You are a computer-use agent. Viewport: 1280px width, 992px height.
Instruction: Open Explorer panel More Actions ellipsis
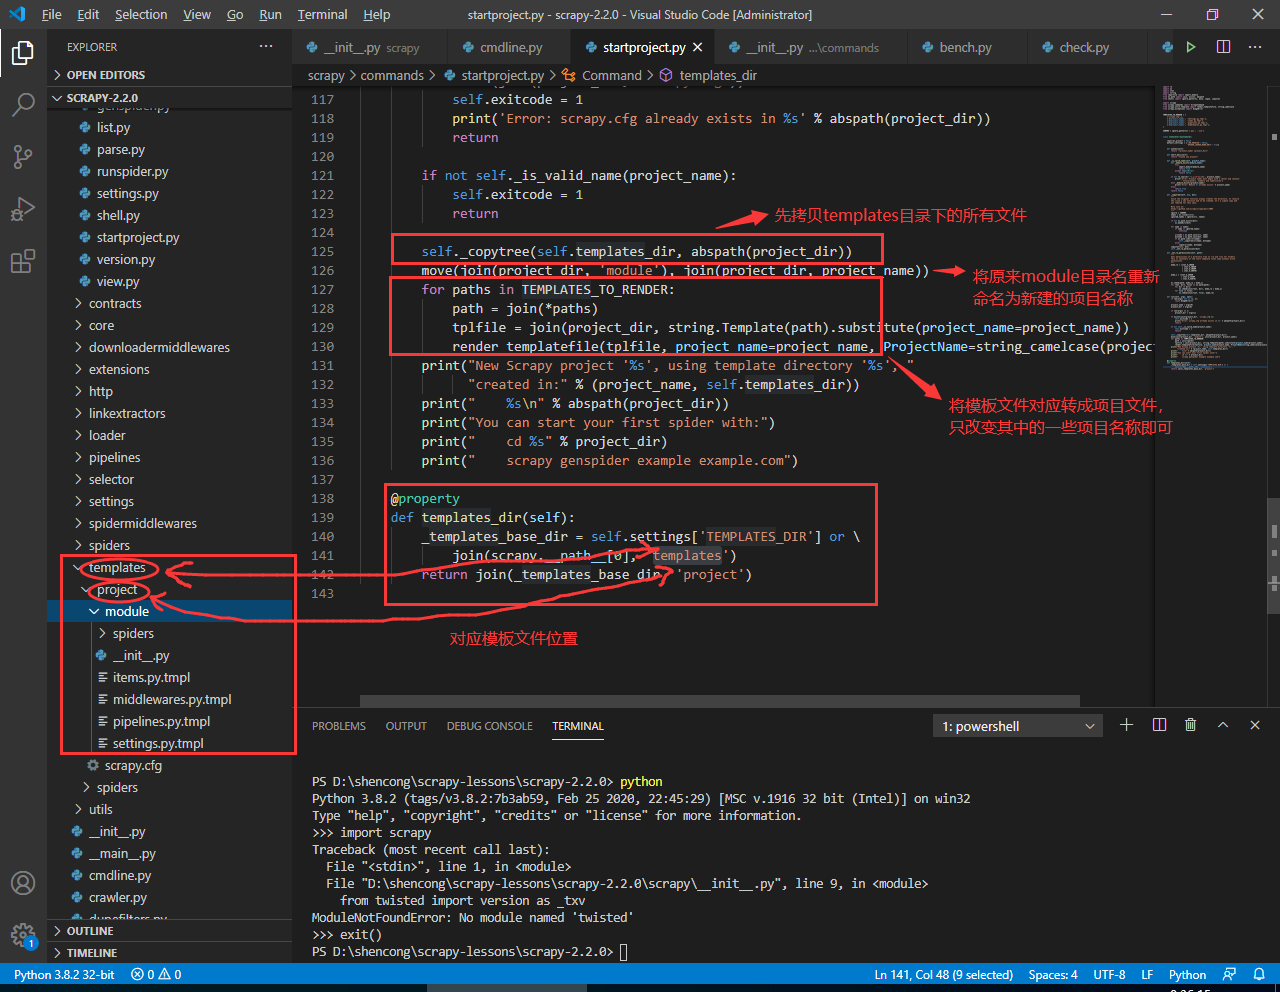click(266, 47)
